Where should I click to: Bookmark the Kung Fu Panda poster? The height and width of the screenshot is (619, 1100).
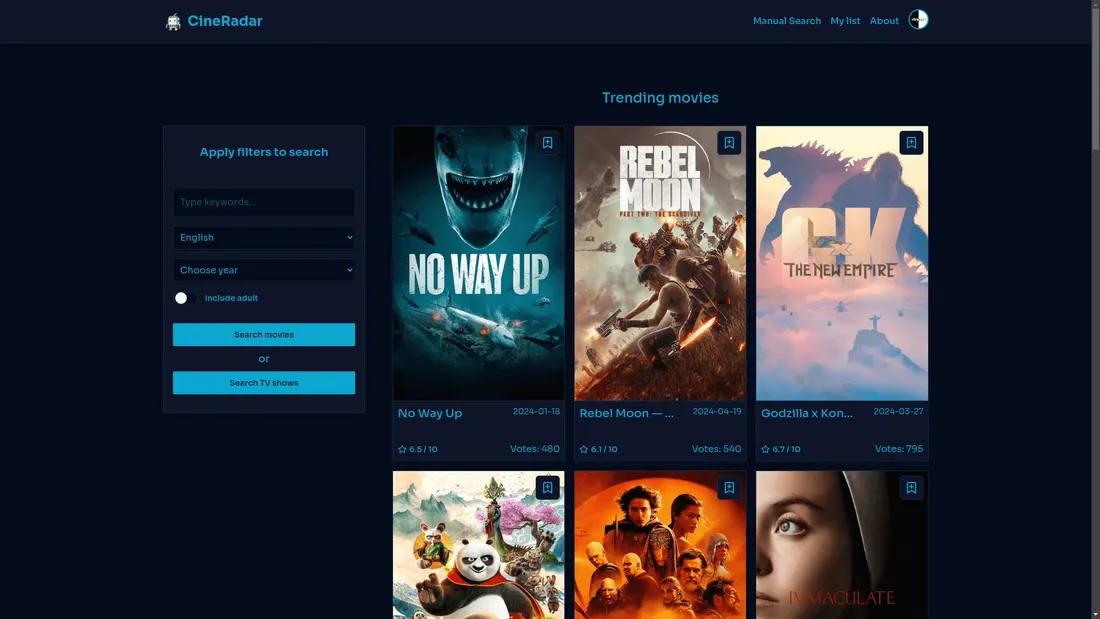click(x=547, y=488)
